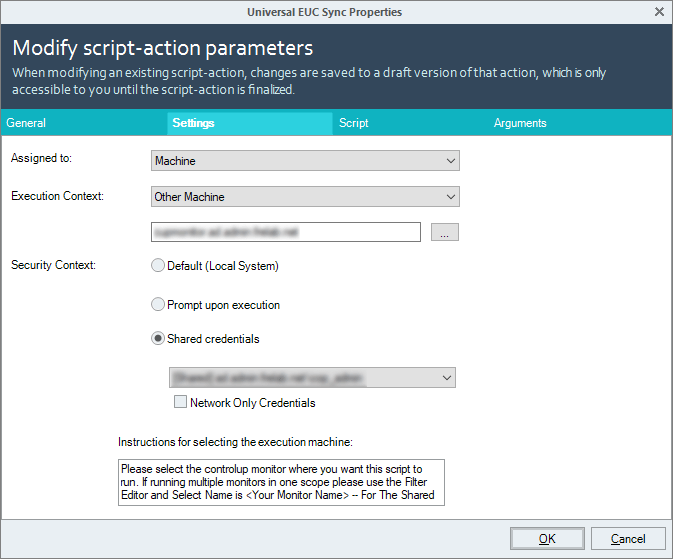This screenshot has height=559, width=673.
Task: Click the ellipsis browse button for machine
Action: click(445, 232)
